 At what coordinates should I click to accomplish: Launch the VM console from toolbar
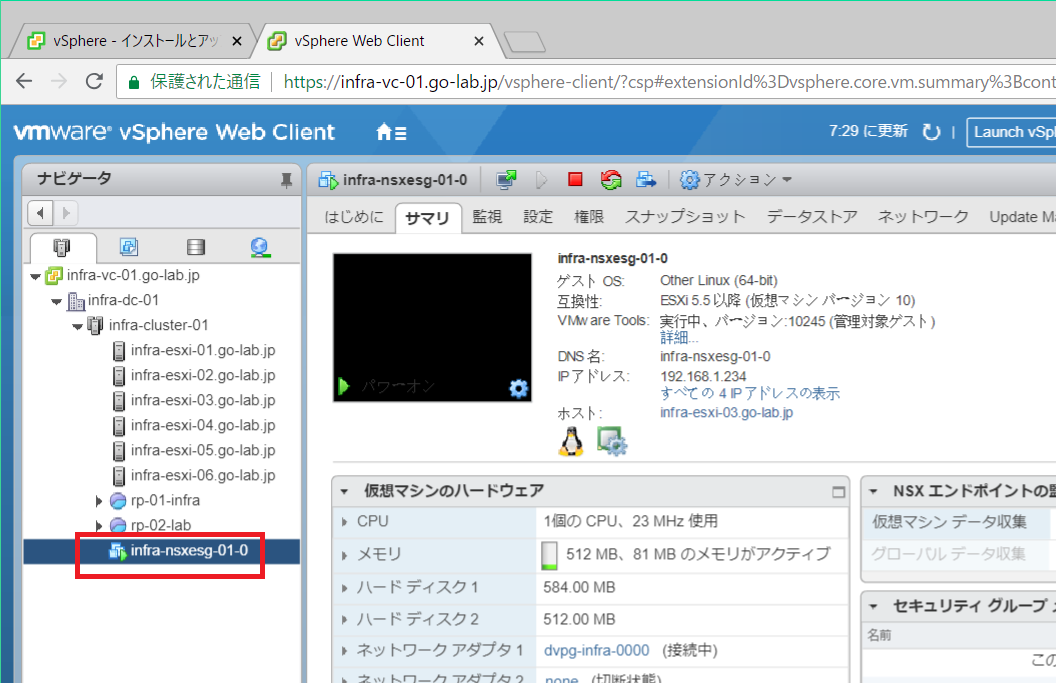[506, 180]
